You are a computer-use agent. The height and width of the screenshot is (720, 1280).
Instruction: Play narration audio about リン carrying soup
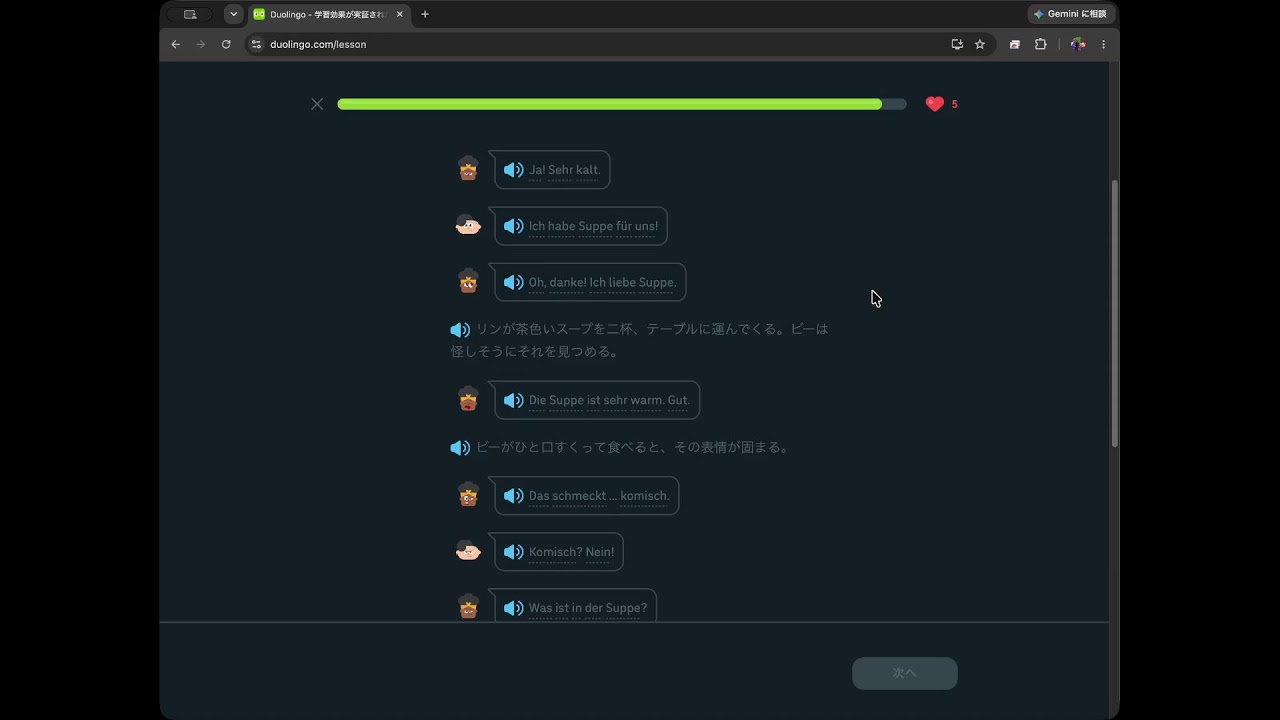click(460, 329)
